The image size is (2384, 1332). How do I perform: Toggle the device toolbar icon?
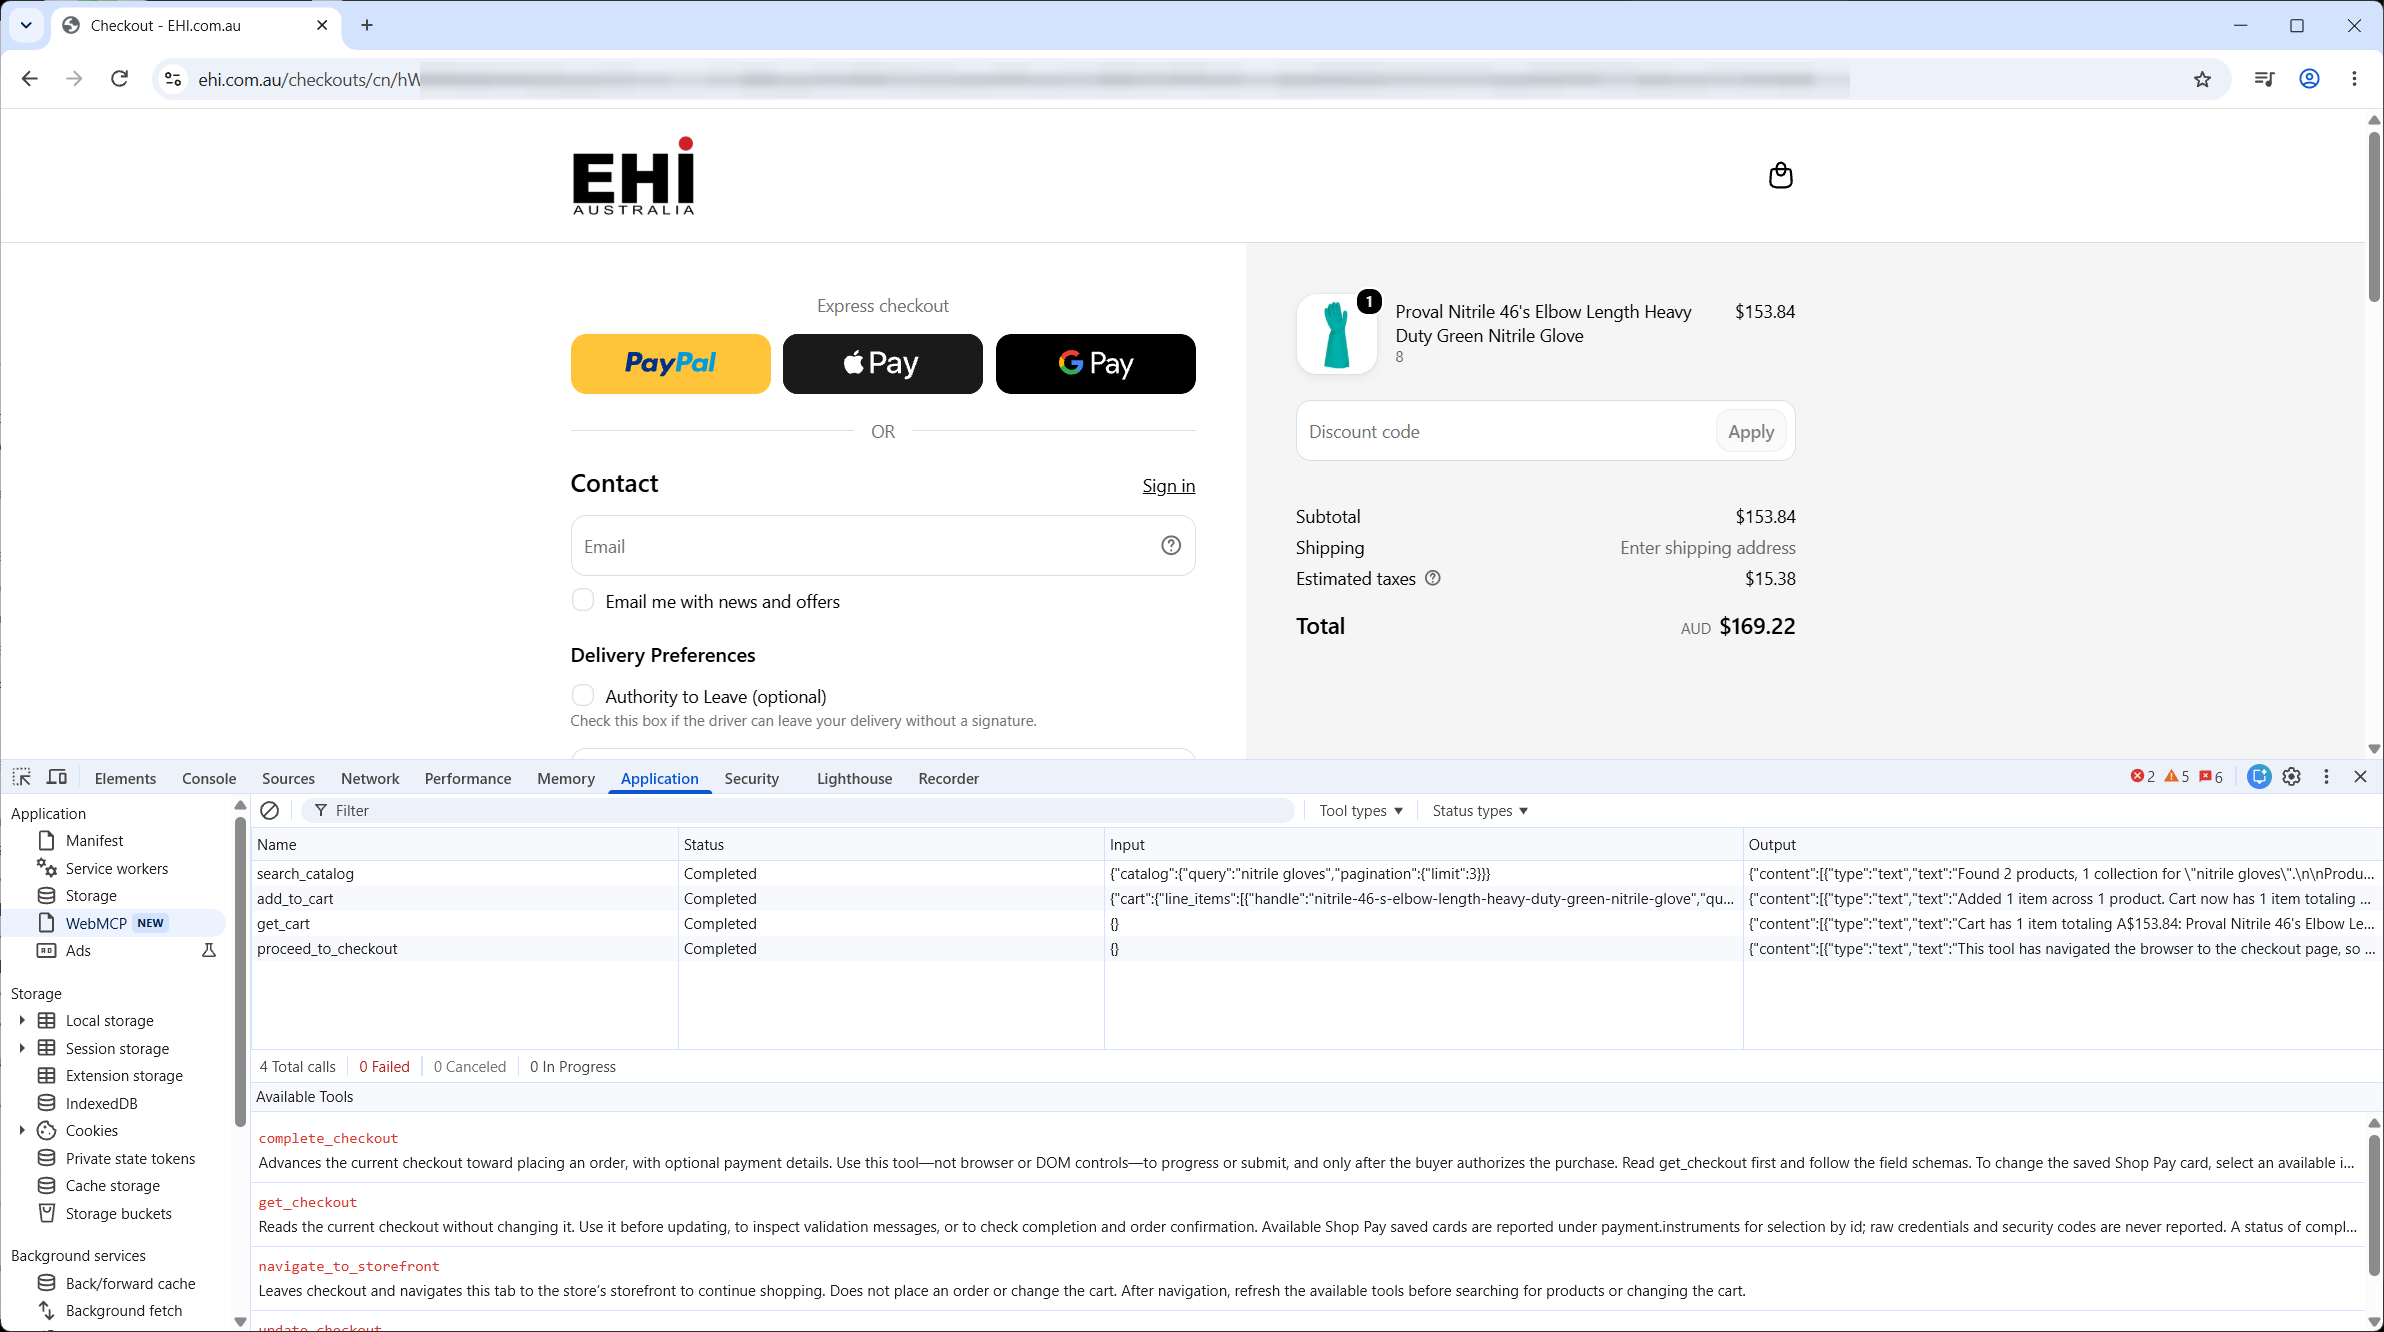(57, 777)
